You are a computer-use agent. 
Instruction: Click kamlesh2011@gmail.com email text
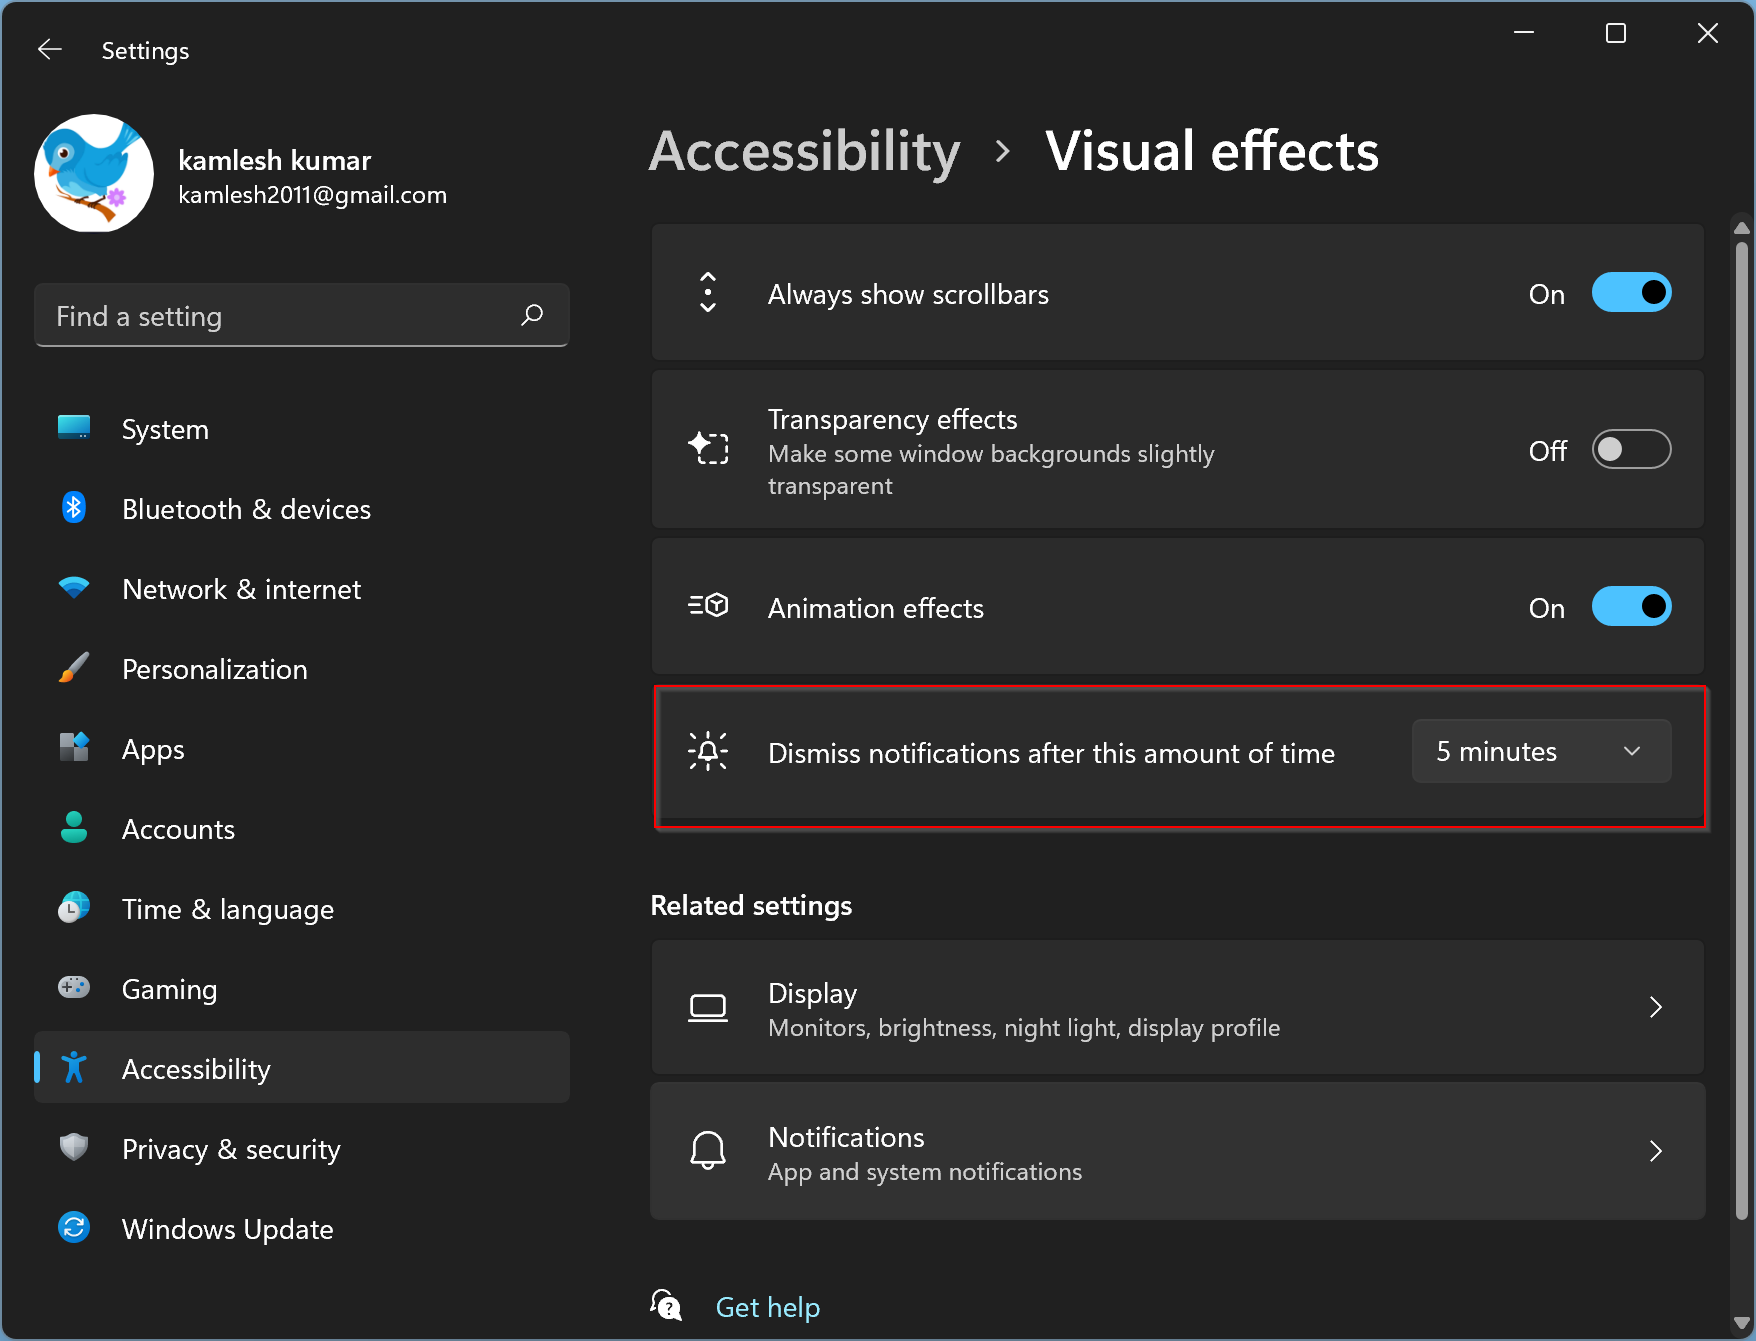(x=313, y=195)
